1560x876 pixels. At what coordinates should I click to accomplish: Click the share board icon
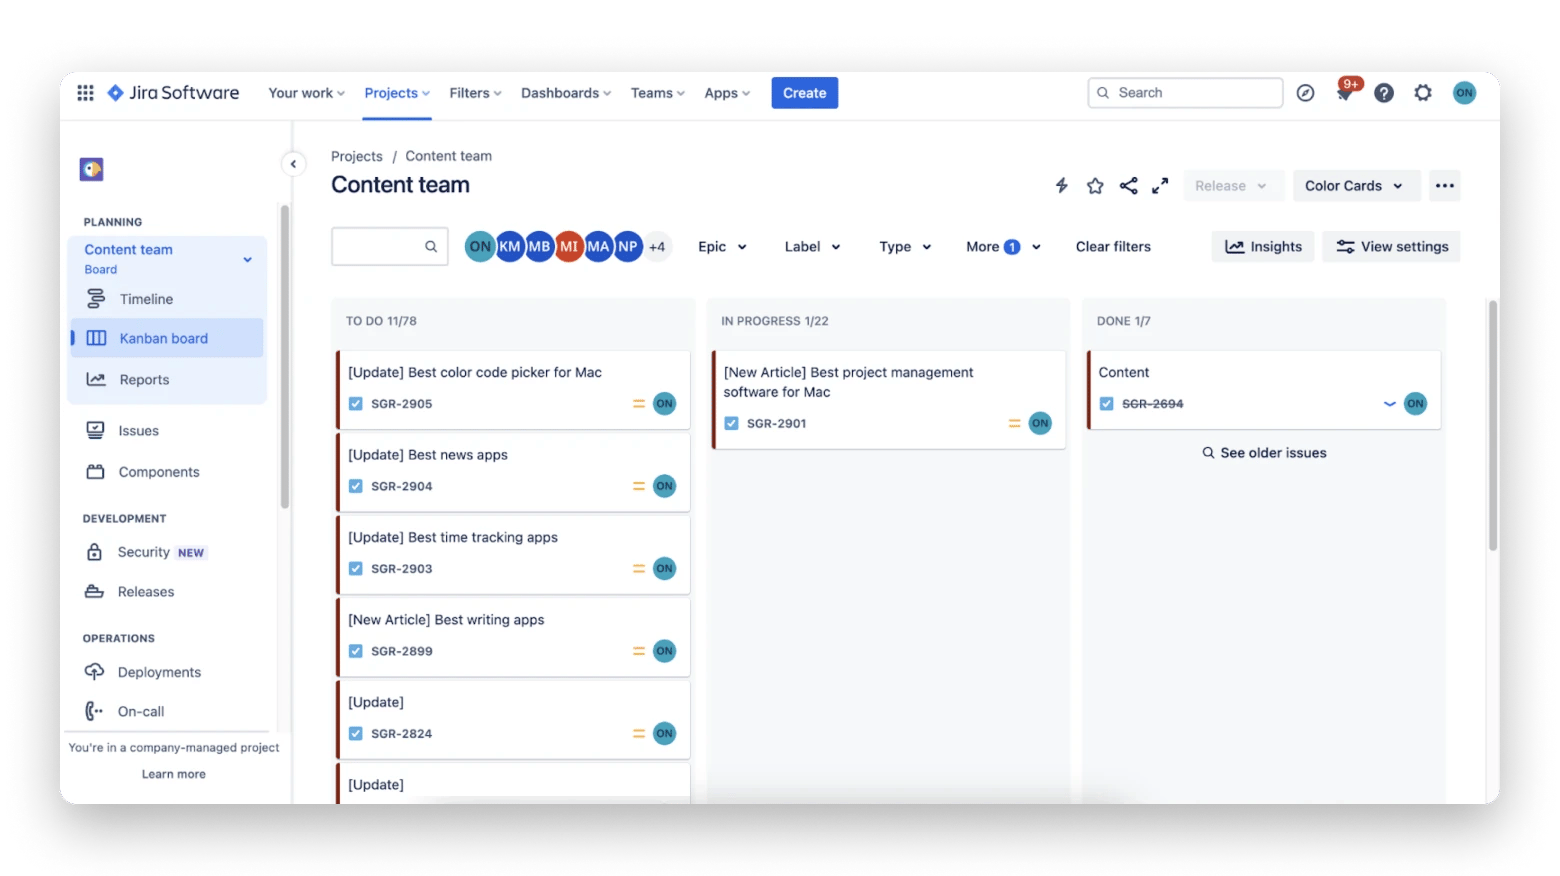(1128, 186)
